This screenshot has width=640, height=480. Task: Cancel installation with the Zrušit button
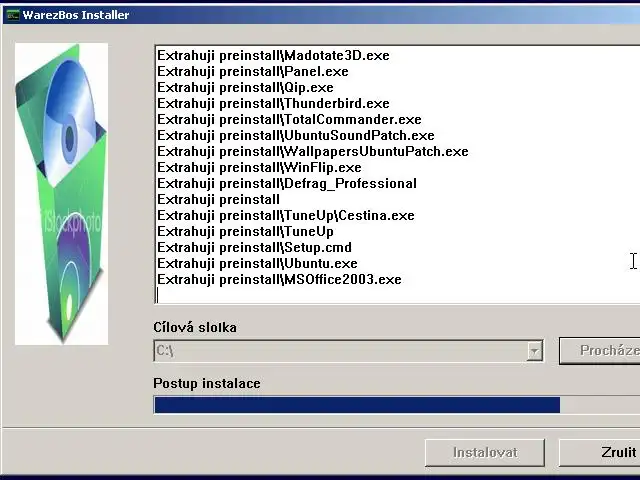tap(599, 453)
